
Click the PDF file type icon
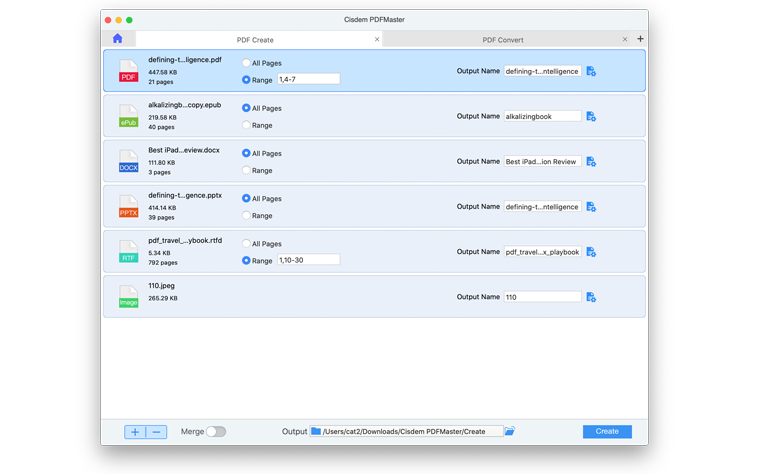[x=128, y=71]
